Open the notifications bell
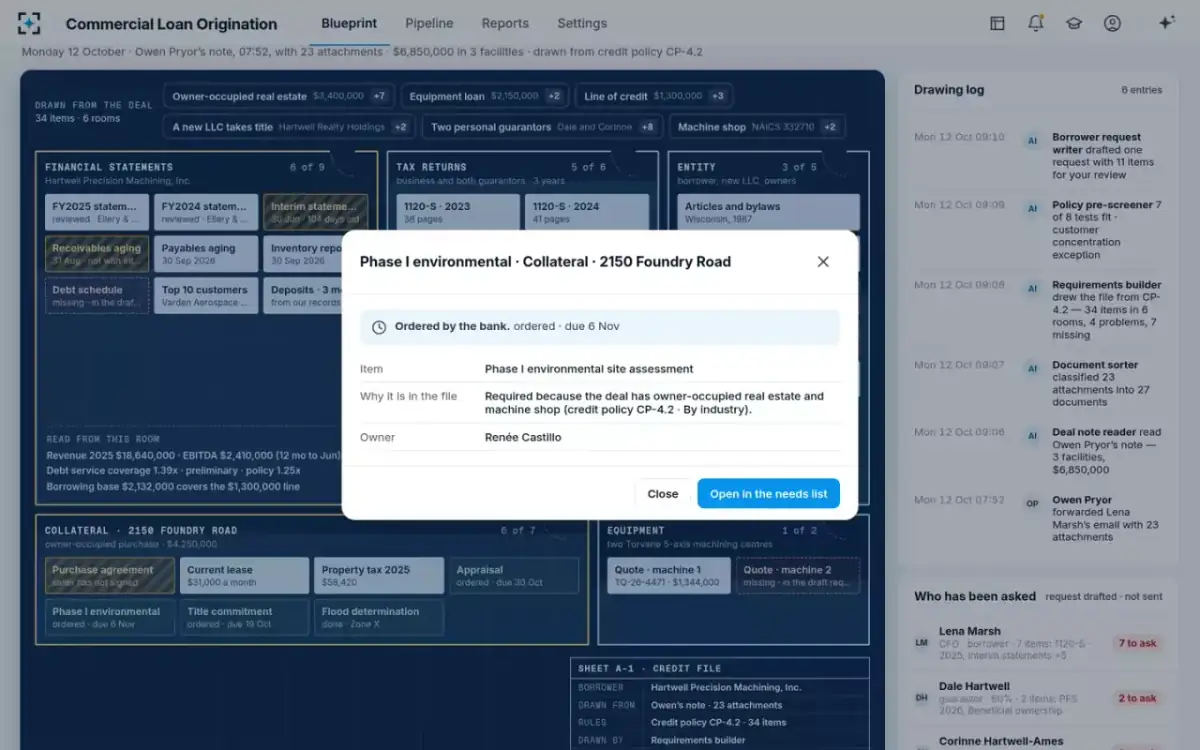The image size is (1200, 750). 1035,23
